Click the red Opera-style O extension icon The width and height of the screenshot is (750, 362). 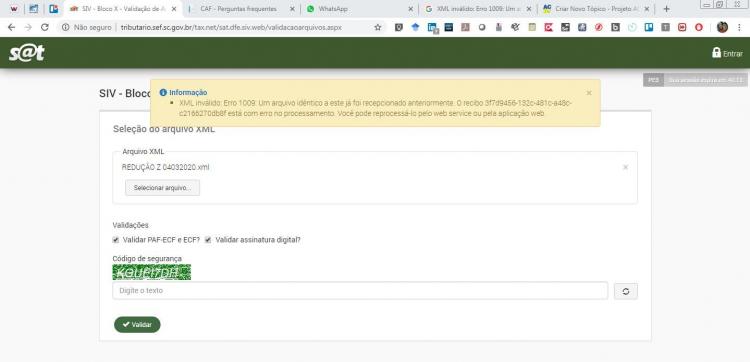699,28
